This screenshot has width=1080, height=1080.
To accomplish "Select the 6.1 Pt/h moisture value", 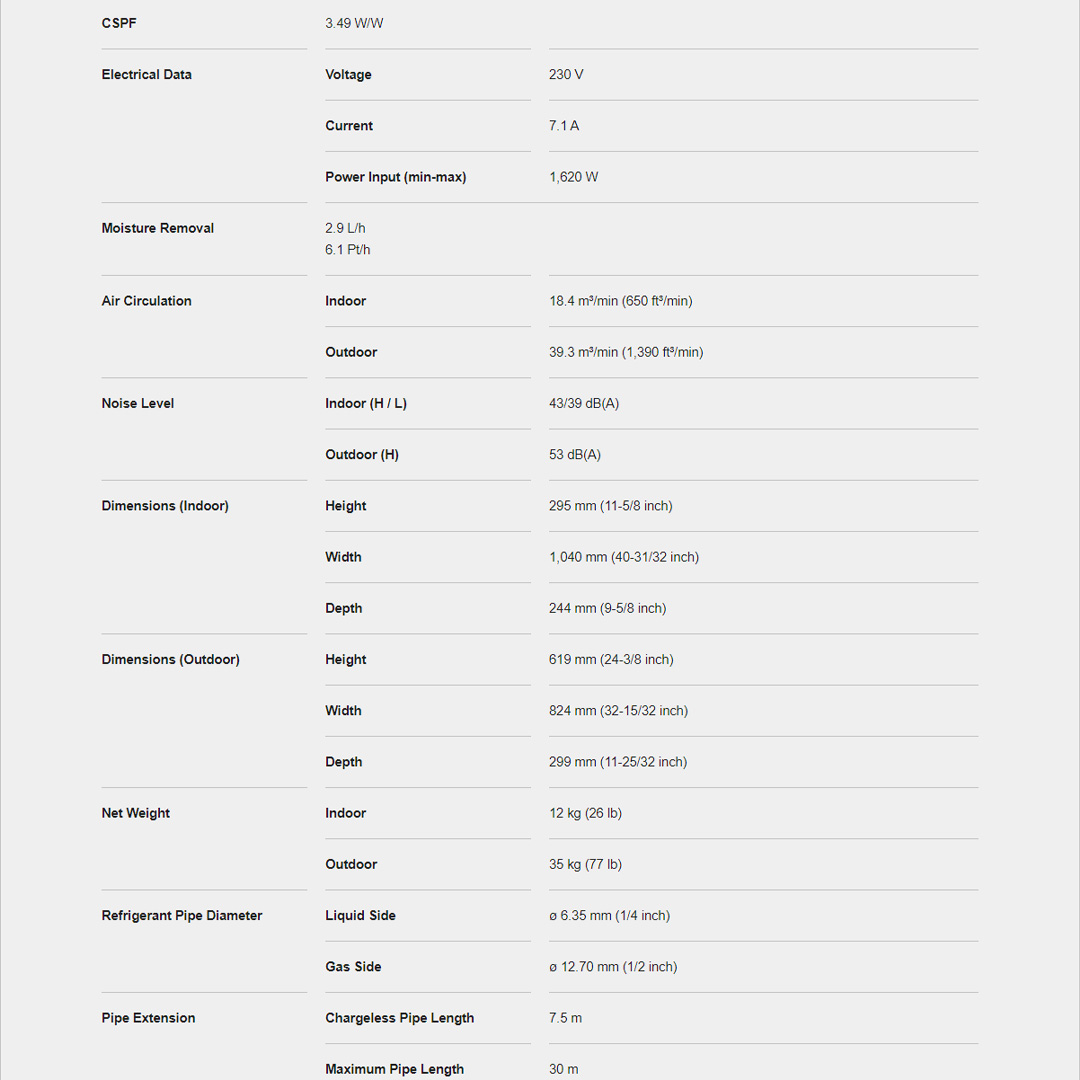I will coord(347,250).
